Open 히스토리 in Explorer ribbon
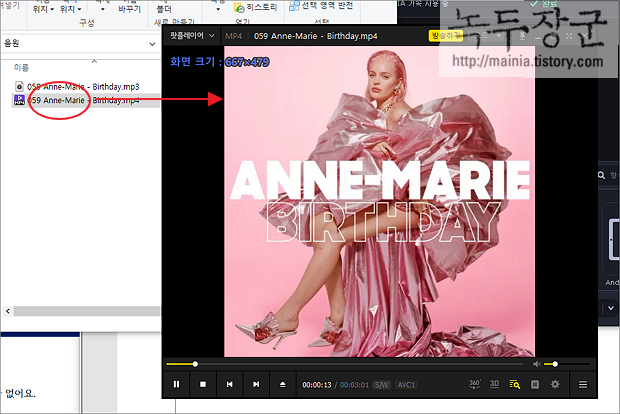620x414 pixels. [256, 7]
